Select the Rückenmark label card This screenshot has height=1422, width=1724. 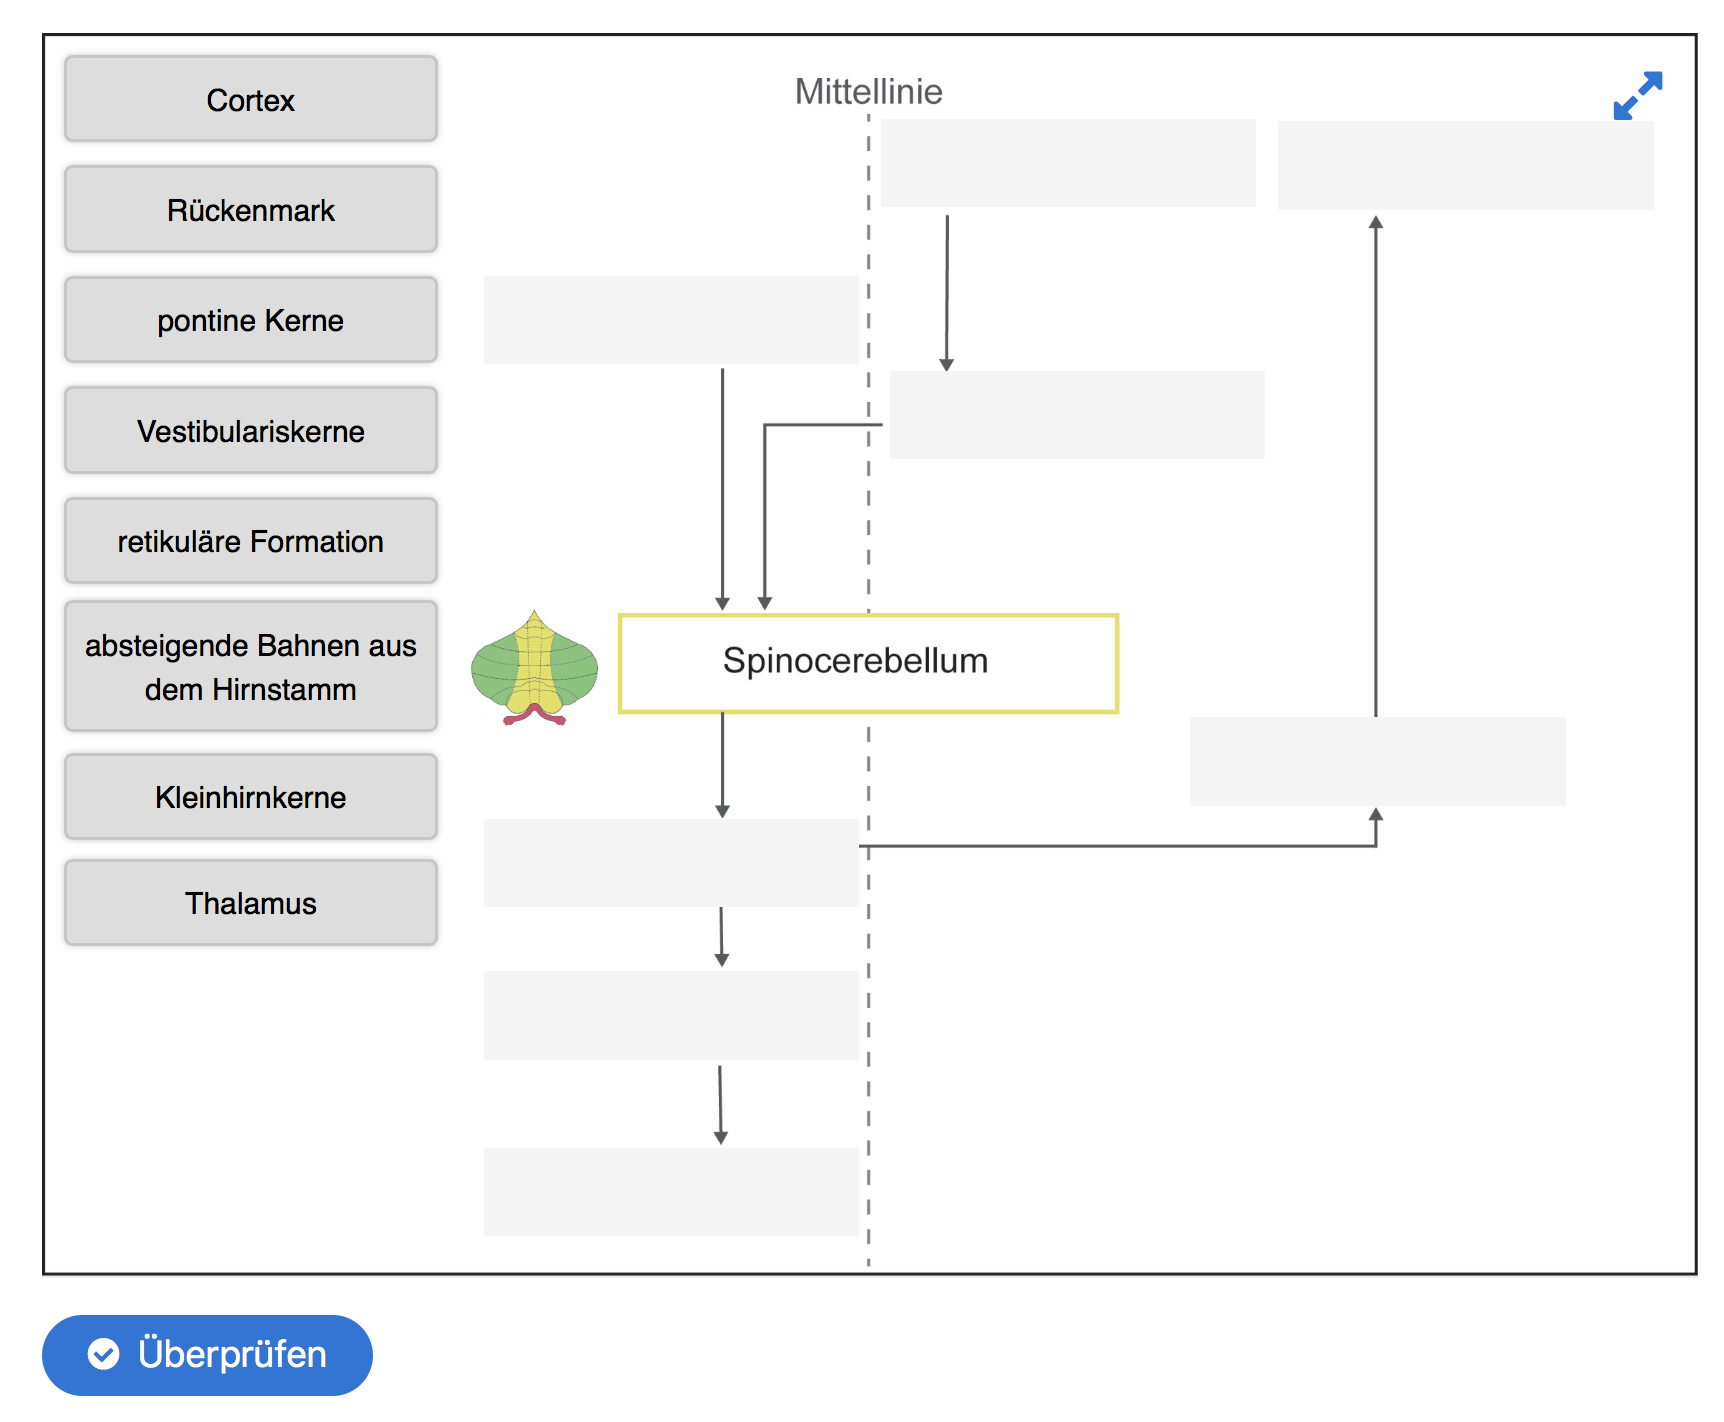point(251,209)
